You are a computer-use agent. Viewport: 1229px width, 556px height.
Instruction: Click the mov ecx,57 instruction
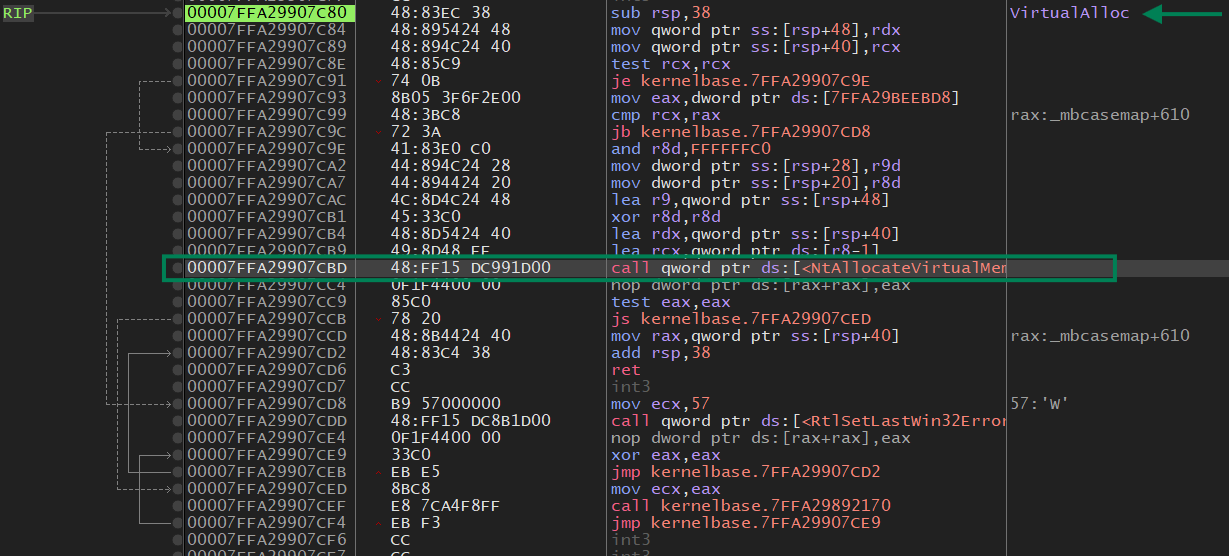(x=660, y=404)
